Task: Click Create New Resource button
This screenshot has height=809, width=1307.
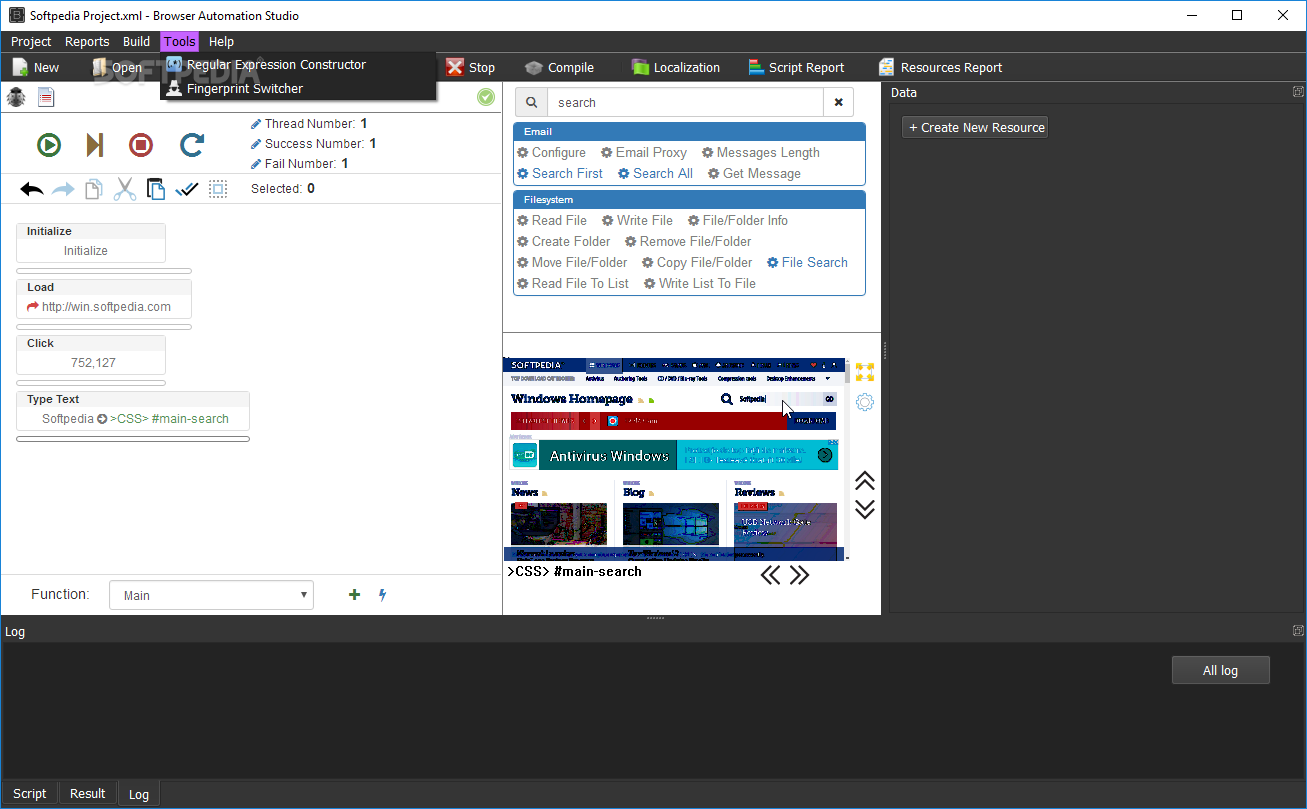Action: (x=975, y=127)
